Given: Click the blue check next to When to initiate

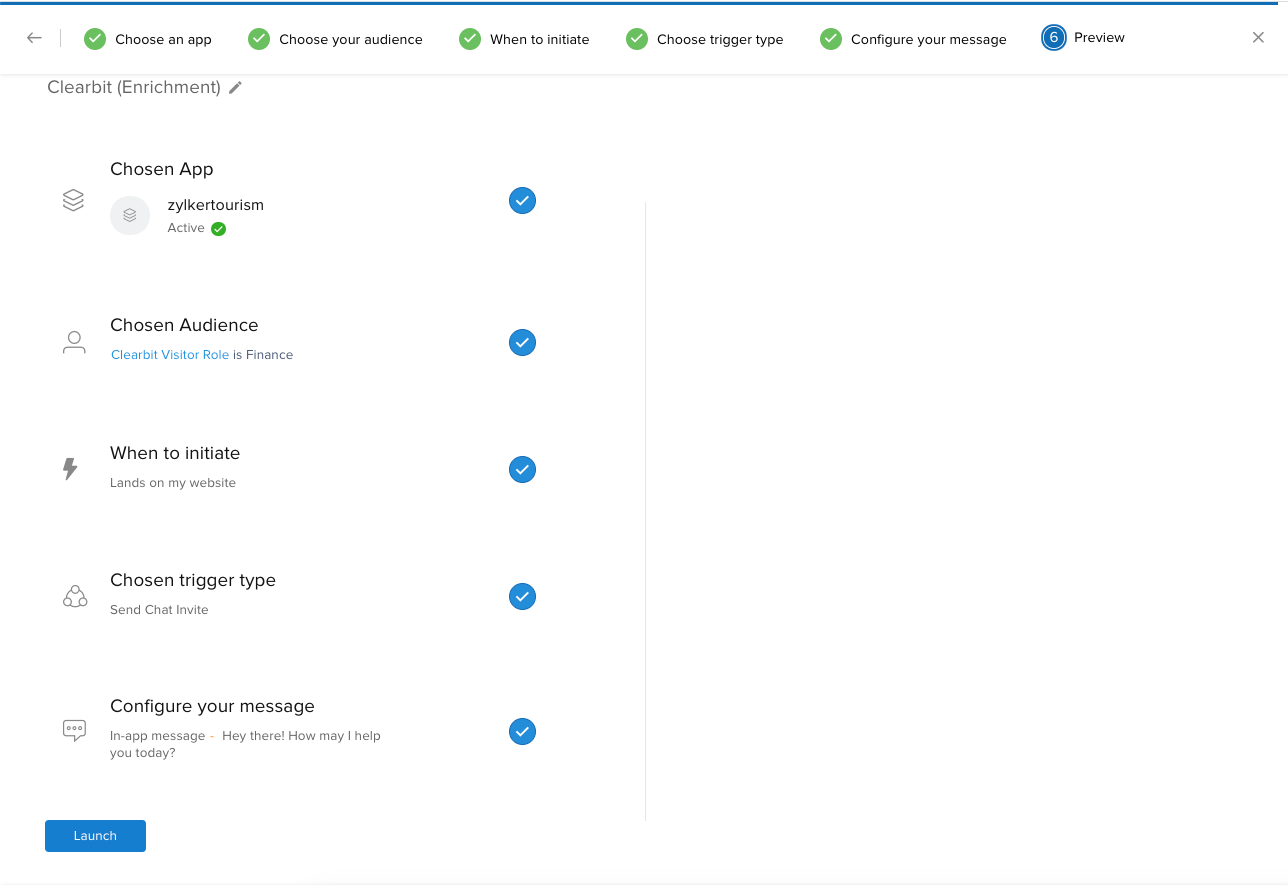Looking at the screenshot, I should [x=522, y=470].
